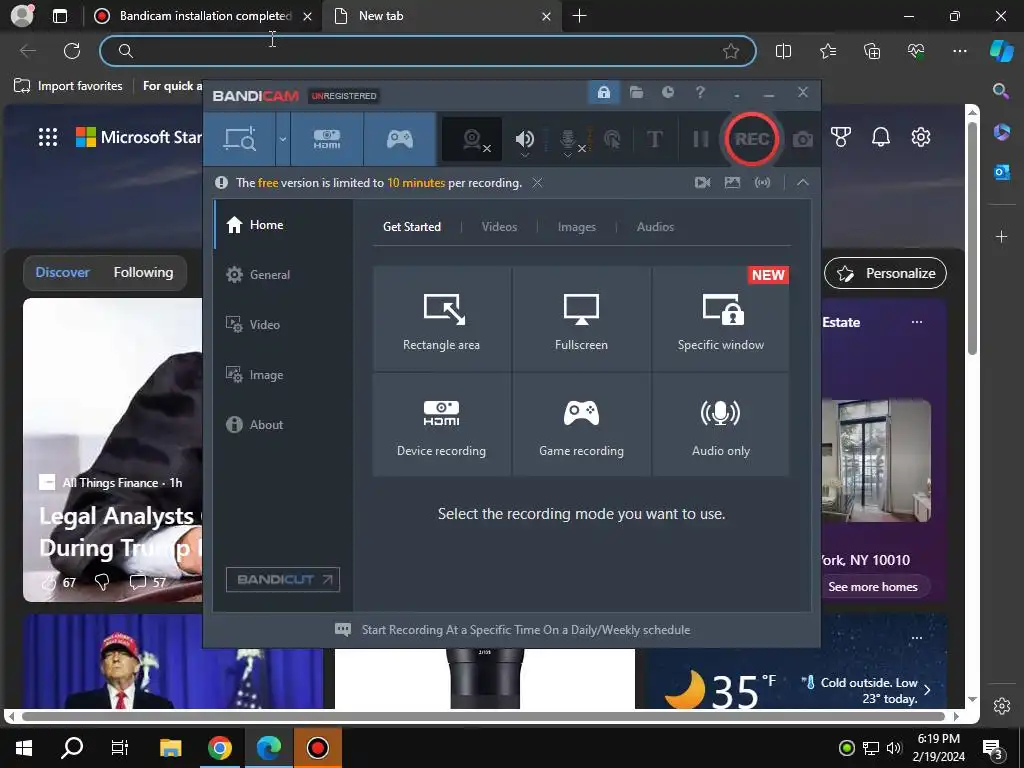Switch to the Get Started tab
This screenshot has height=768, width=1024.
coord(411,227)
